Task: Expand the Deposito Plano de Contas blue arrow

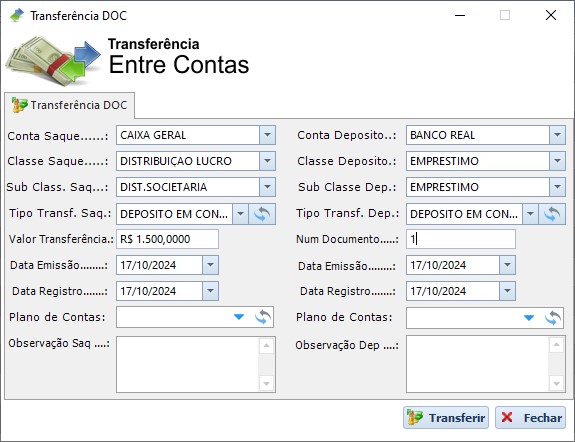Action: pos(529,318)
